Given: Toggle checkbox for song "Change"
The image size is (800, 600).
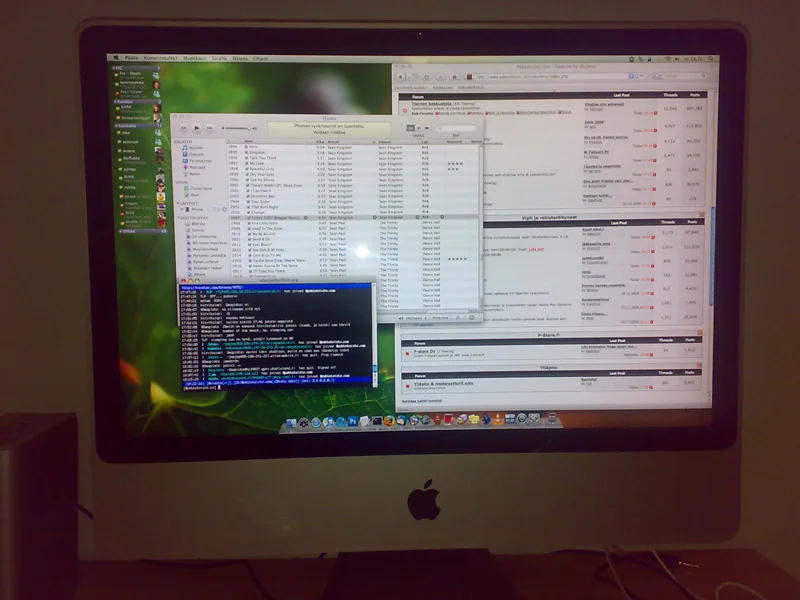Looking at the screenshot, I should pyautogui.click(x=245, y=211).
